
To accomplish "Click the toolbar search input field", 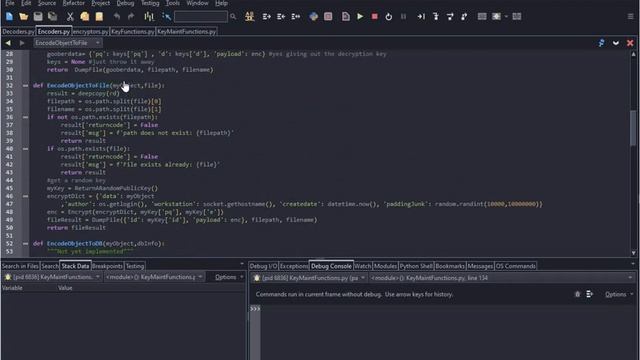I will coord(200,16).
